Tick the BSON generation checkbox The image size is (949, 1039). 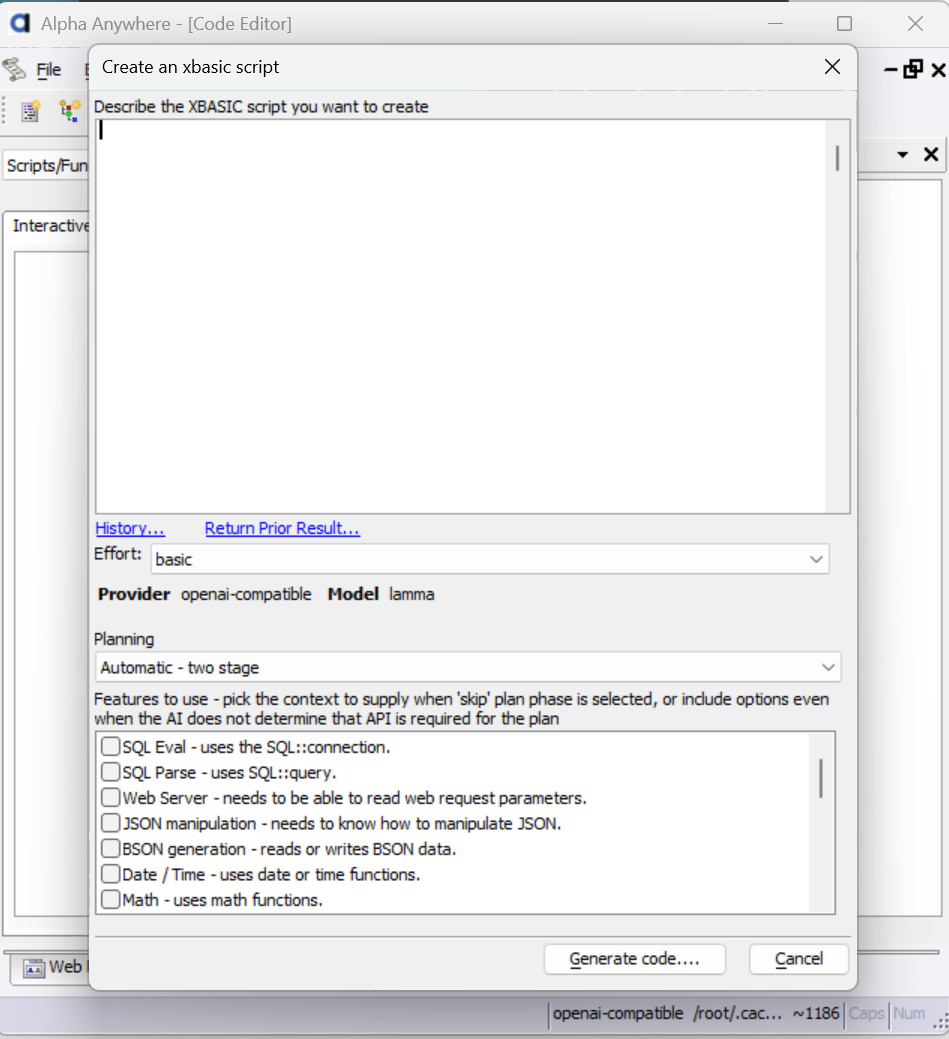pos(111,849)
